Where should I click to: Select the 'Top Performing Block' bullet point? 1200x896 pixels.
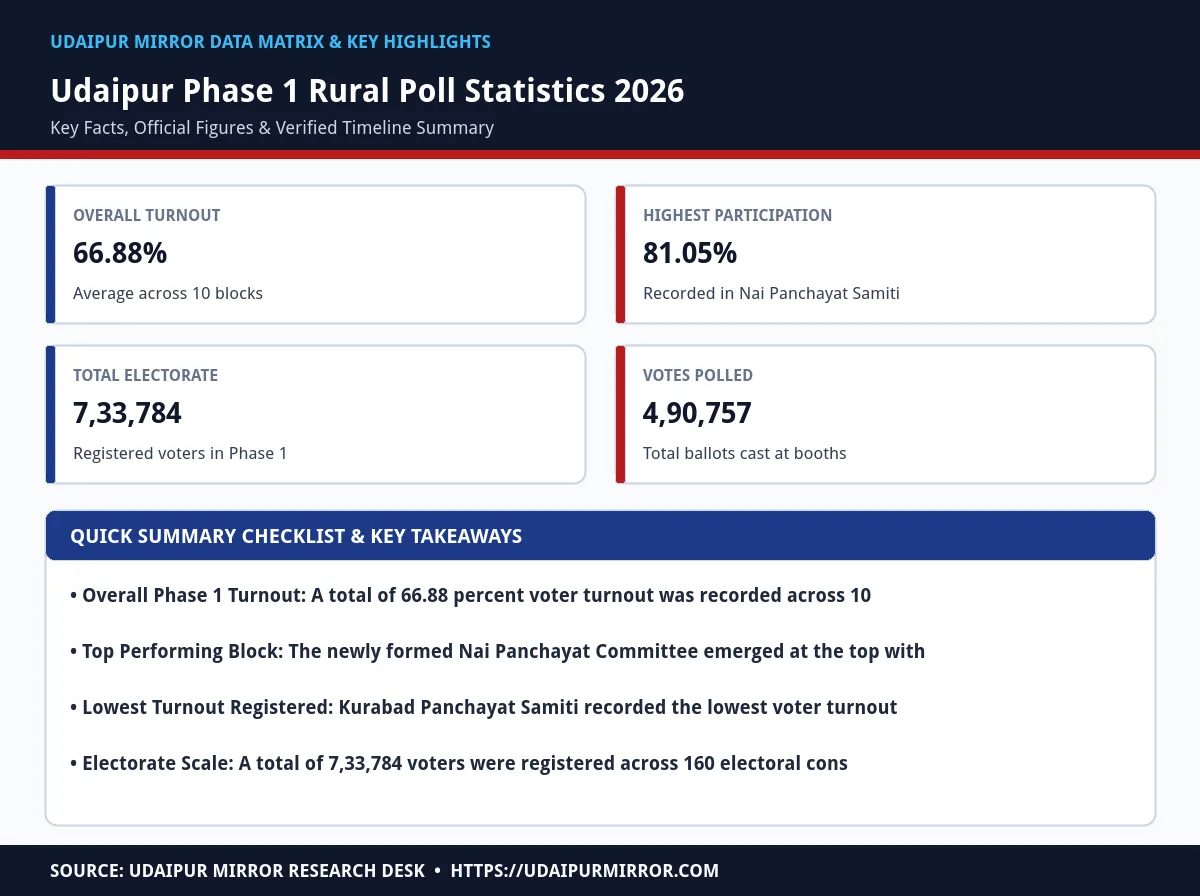[x=497, y=652]
